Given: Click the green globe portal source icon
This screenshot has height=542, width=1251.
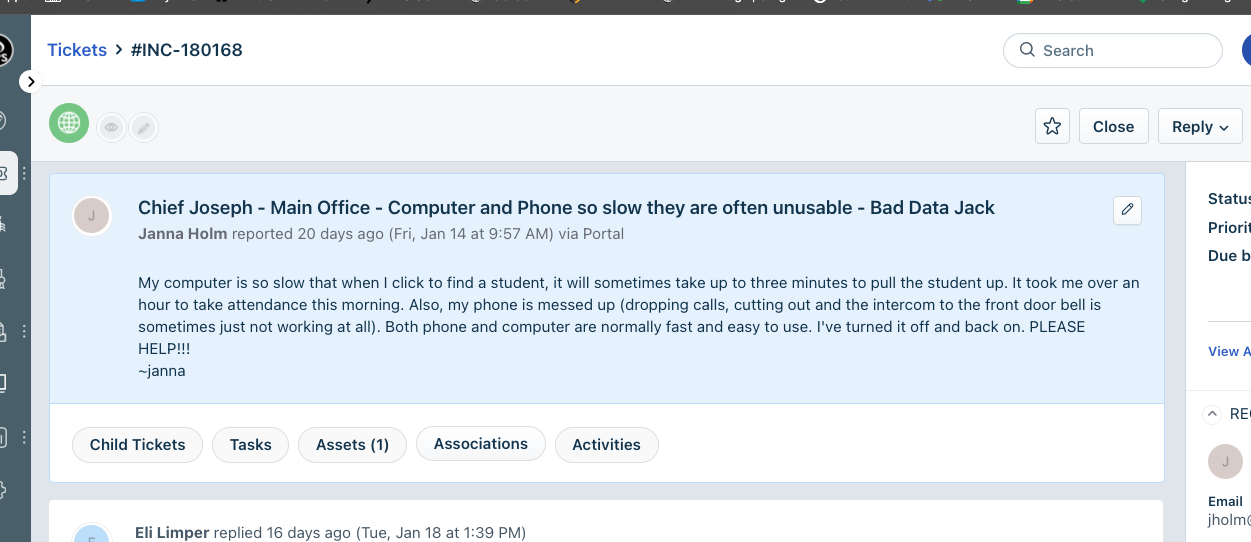Looking at the screenshot, I should click(x=69, y=123).
